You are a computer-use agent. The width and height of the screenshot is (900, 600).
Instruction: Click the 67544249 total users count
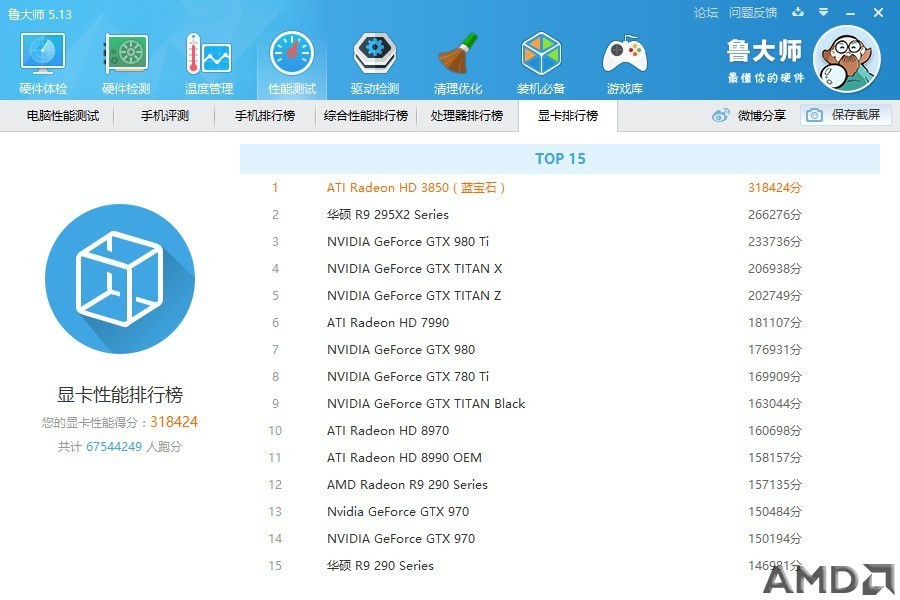114,447
